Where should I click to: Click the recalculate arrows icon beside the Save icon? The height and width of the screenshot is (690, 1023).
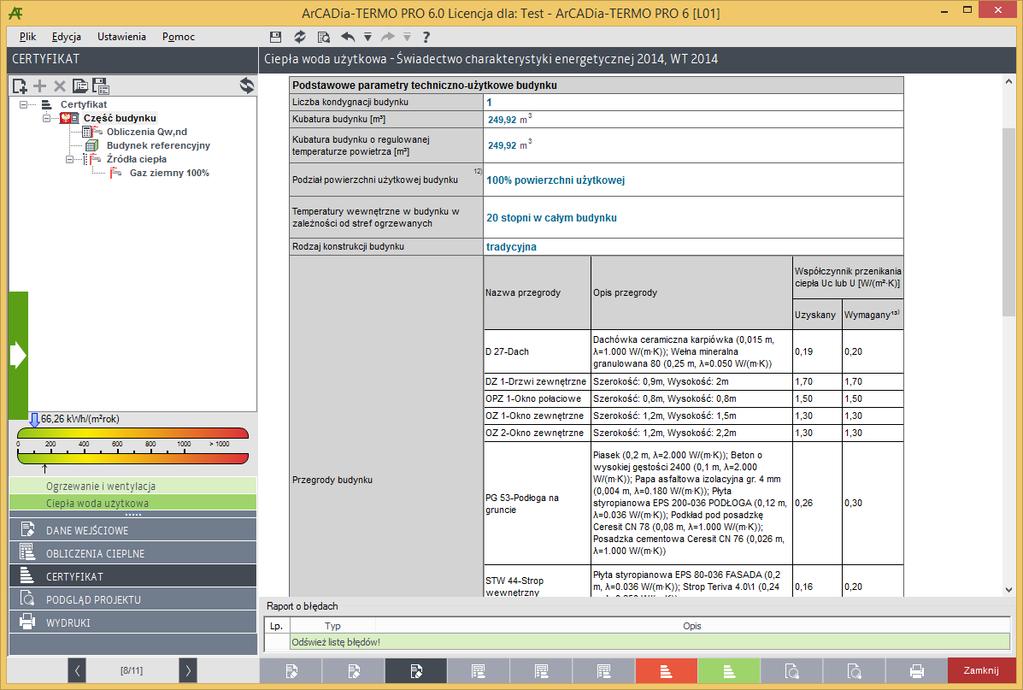(299, 37)
